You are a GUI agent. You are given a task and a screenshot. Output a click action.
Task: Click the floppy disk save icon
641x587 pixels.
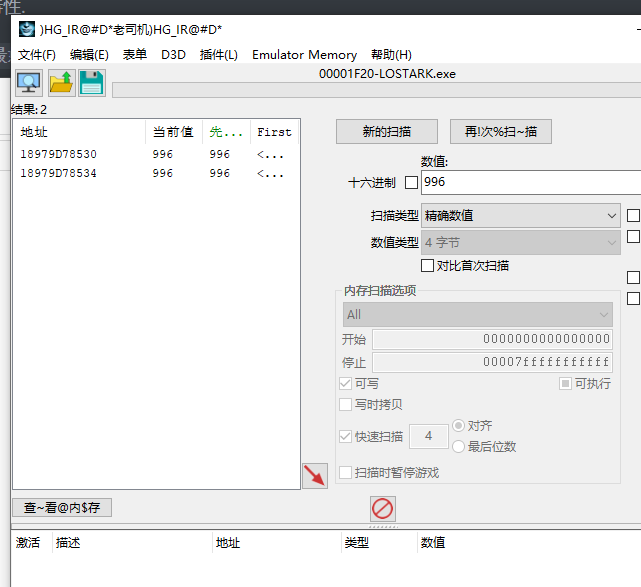click(x=92, y=83)
